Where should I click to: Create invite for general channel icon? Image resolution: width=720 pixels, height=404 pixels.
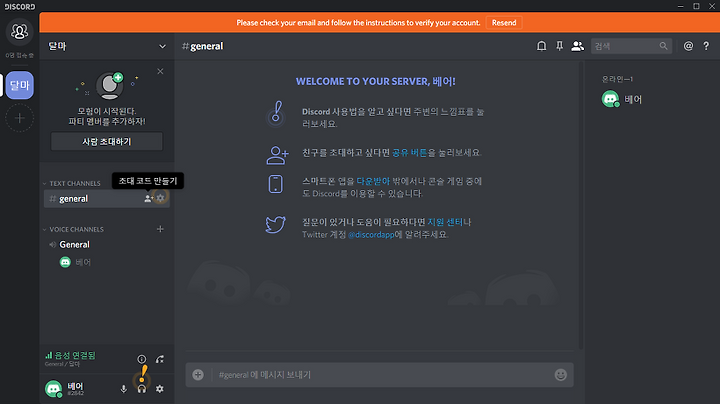(148, 198)
